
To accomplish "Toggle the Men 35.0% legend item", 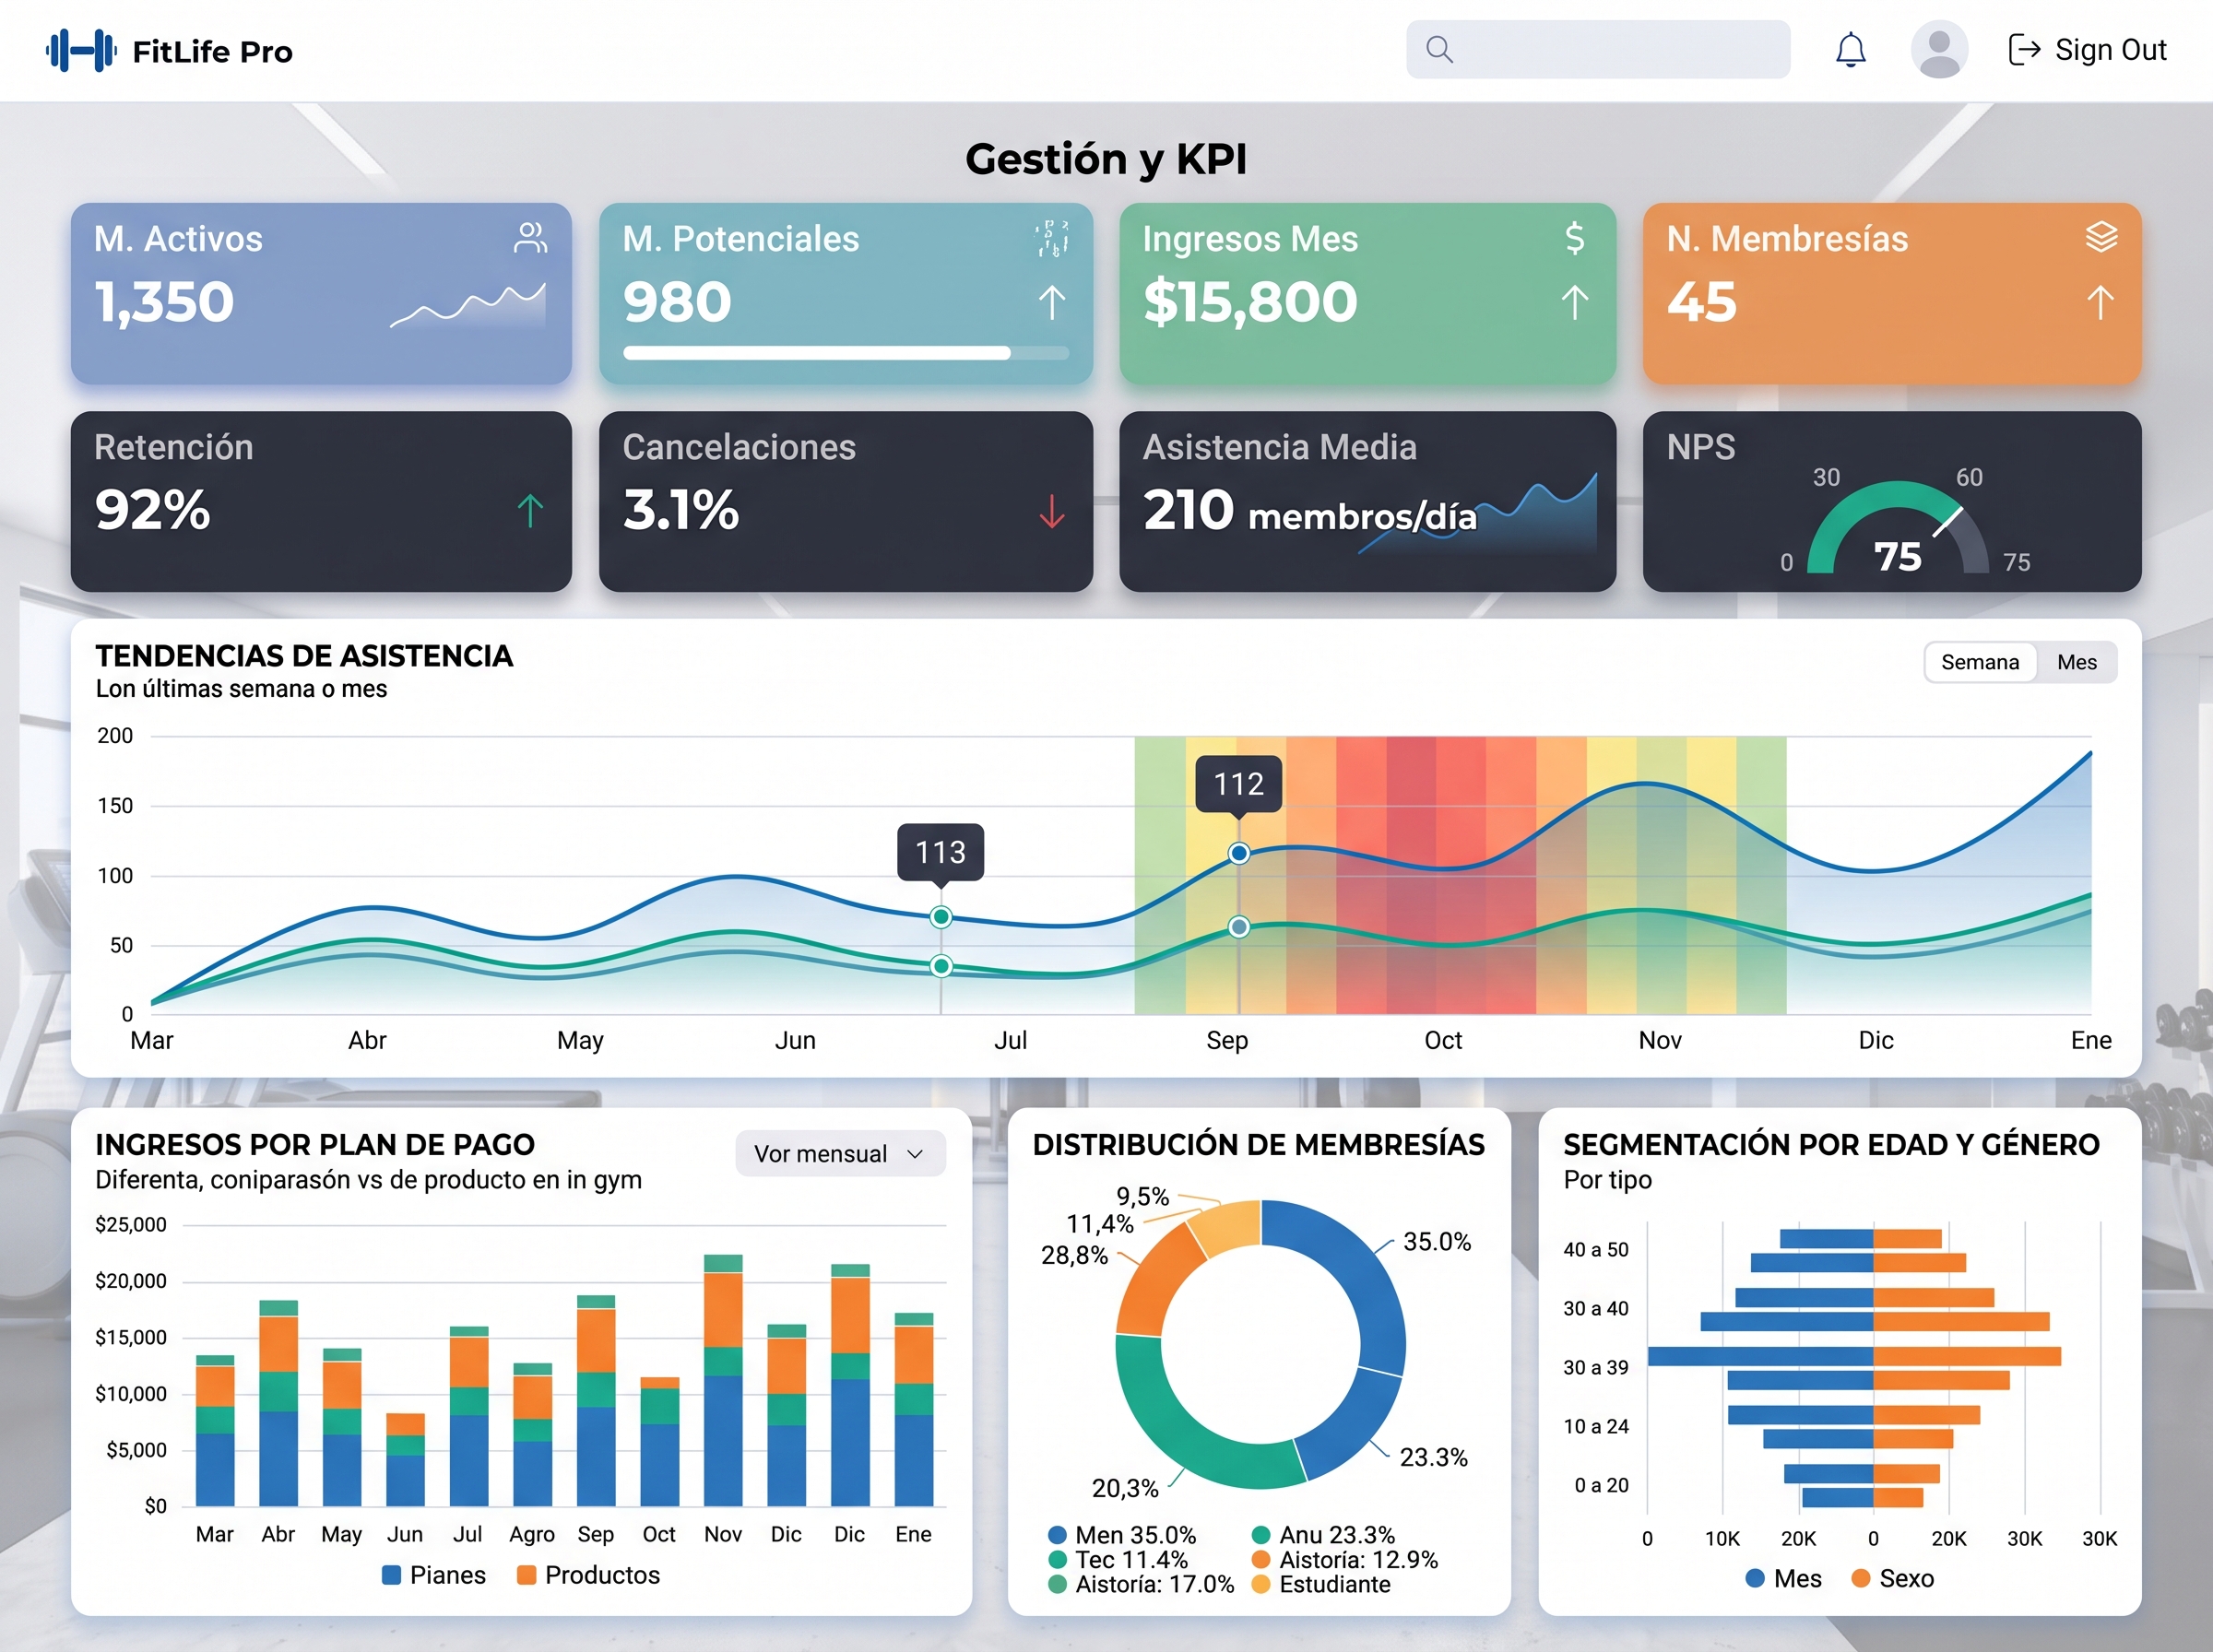I will (1121, 1535).
